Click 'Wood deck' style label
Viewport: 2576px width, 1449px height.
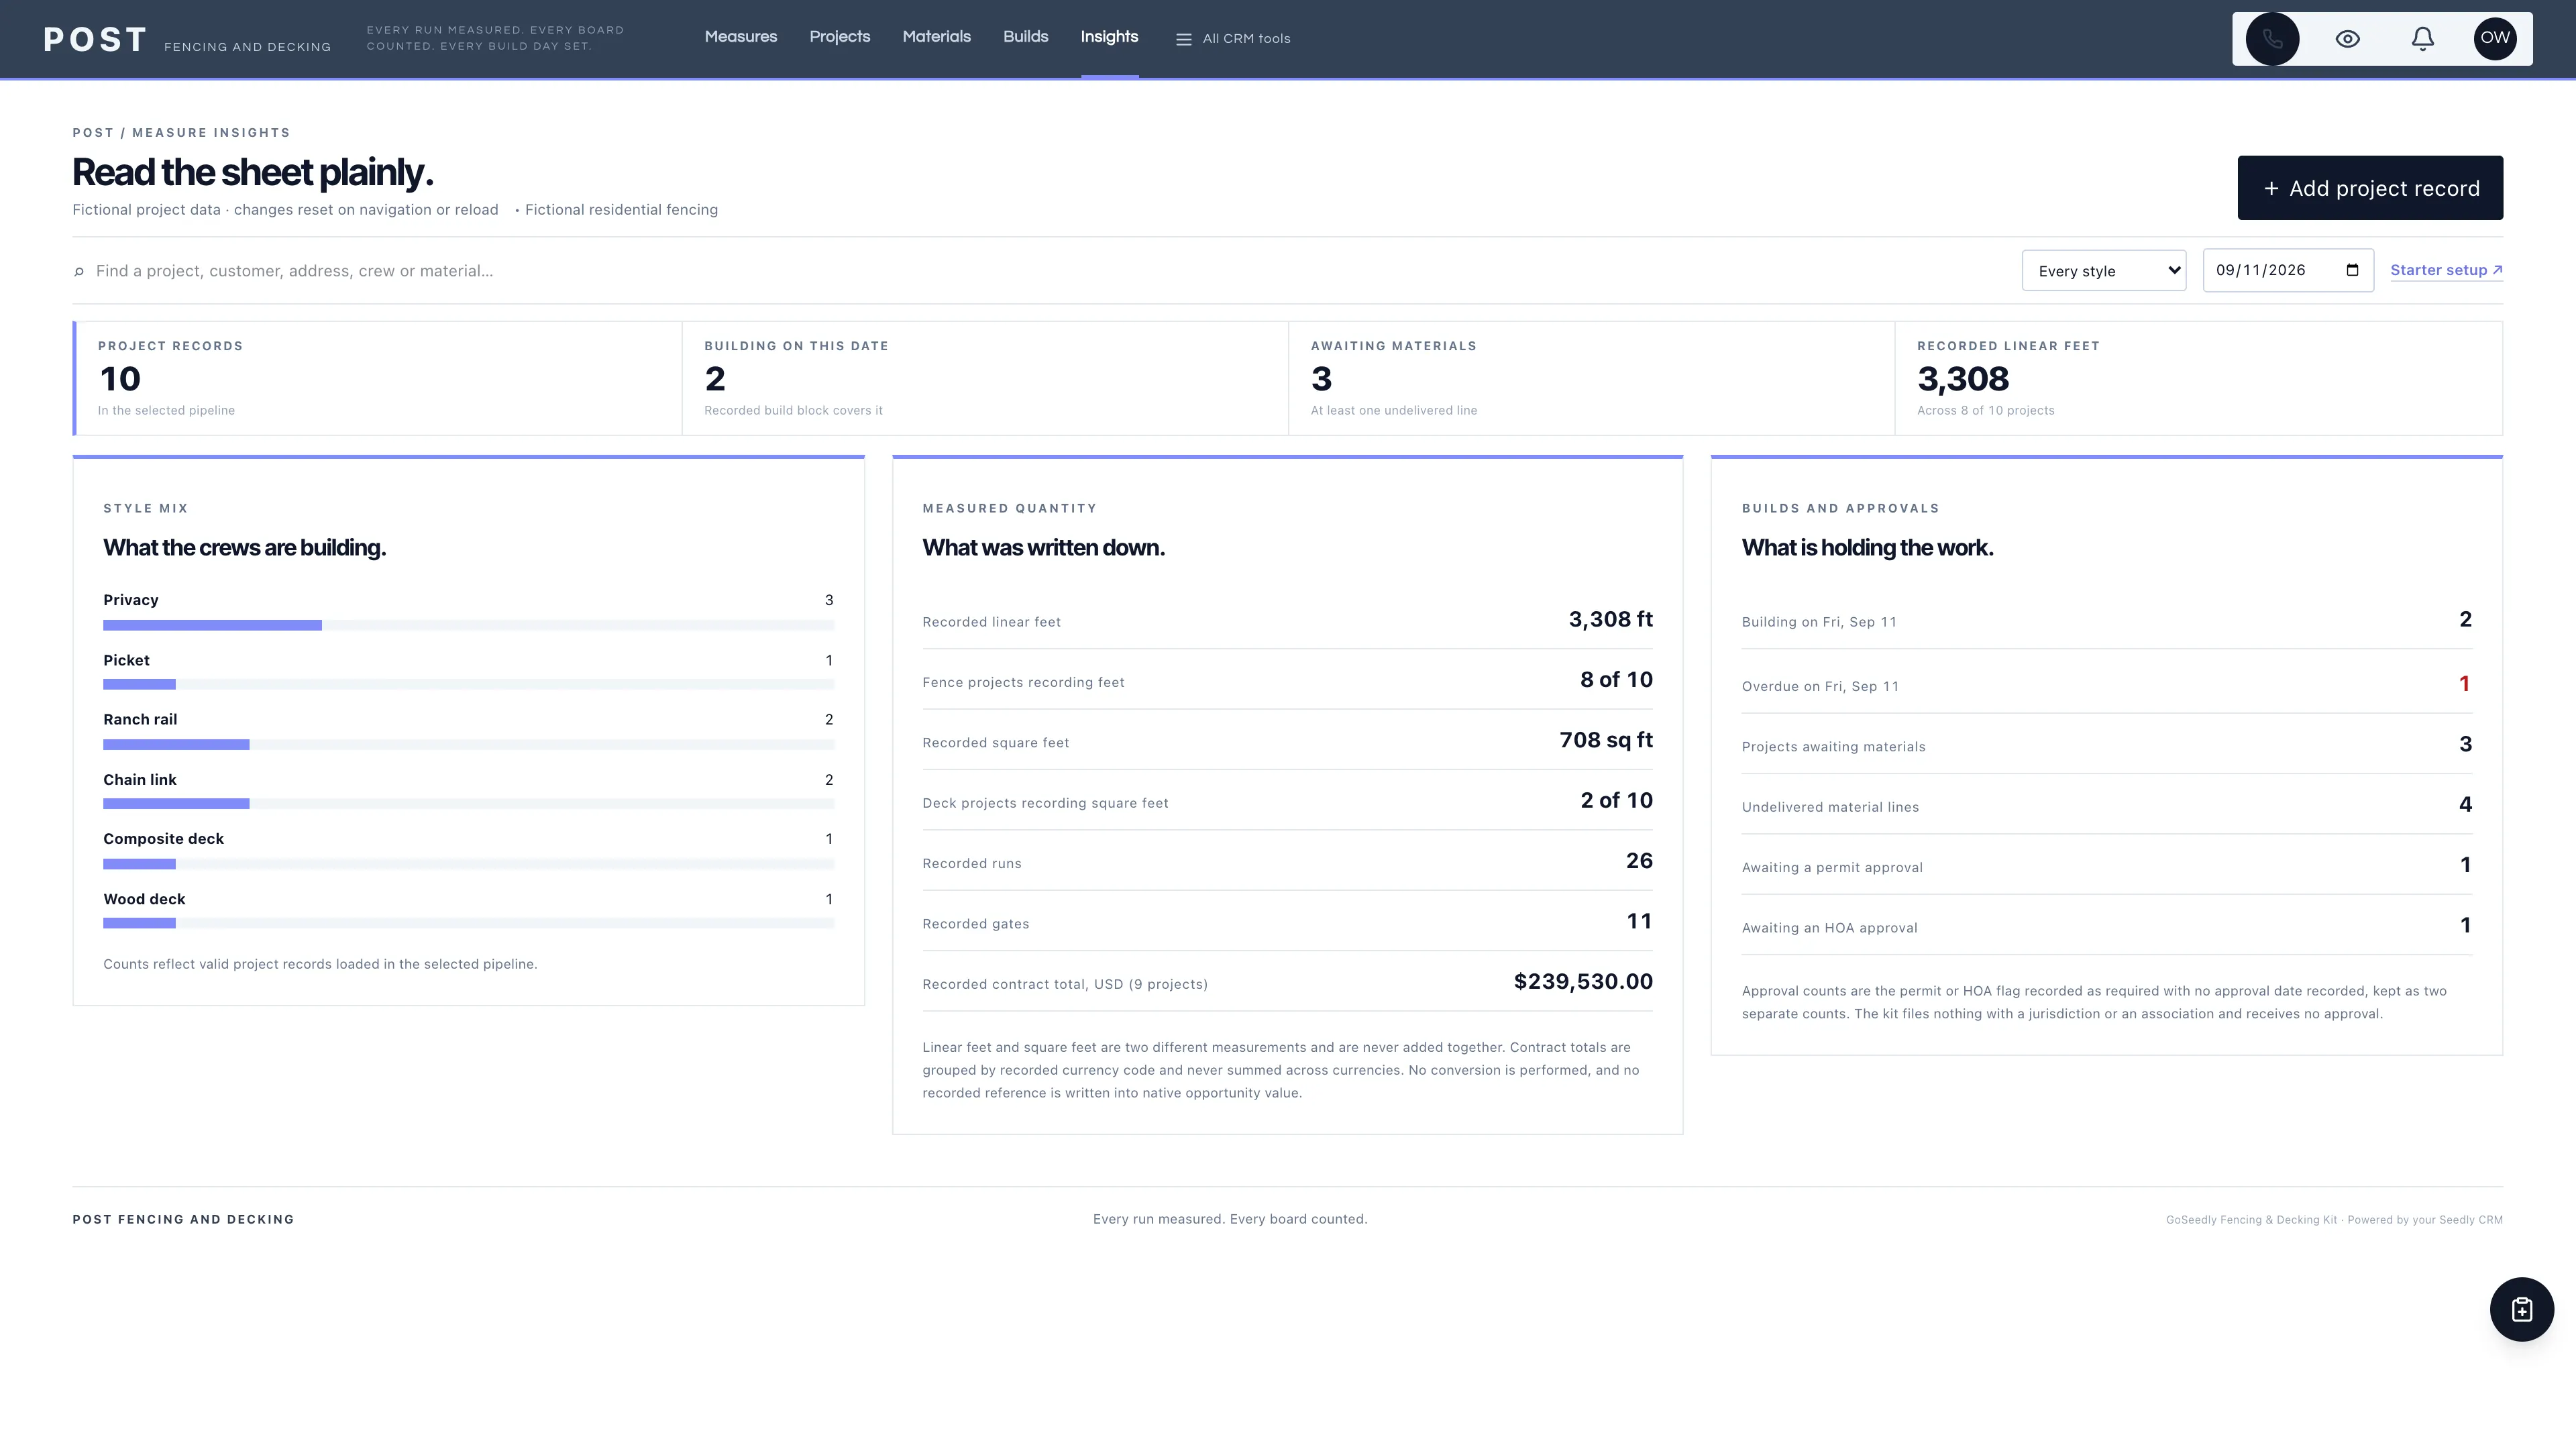pyautogui.click(x=144, y=899)
